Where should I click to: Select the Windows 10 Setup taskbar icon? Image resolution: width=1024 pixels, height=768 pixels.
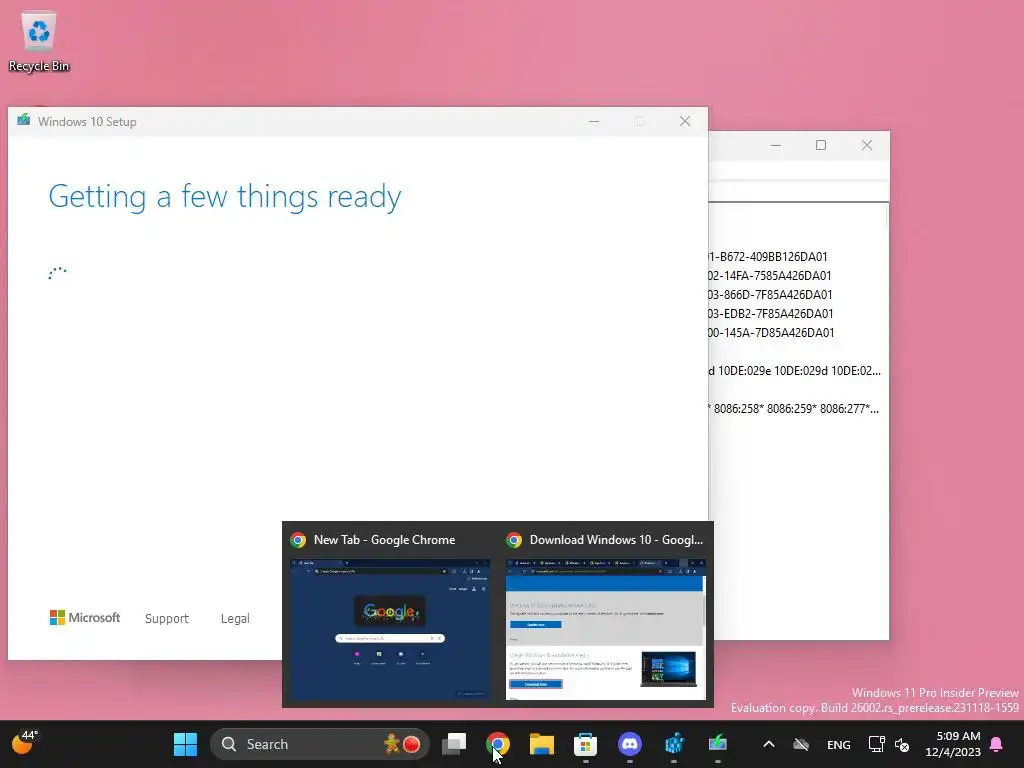coord(718,744)
